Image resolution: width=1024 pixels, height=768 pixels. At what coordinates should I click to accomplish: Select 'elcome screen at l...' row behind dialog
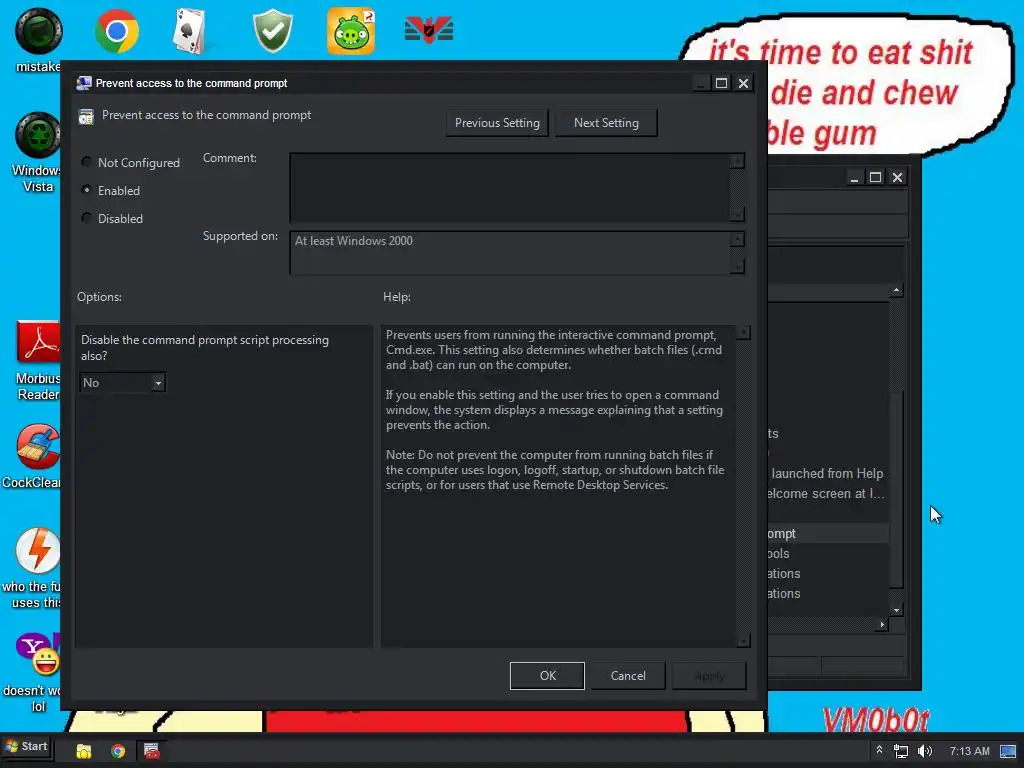click(x=828, y=494)
